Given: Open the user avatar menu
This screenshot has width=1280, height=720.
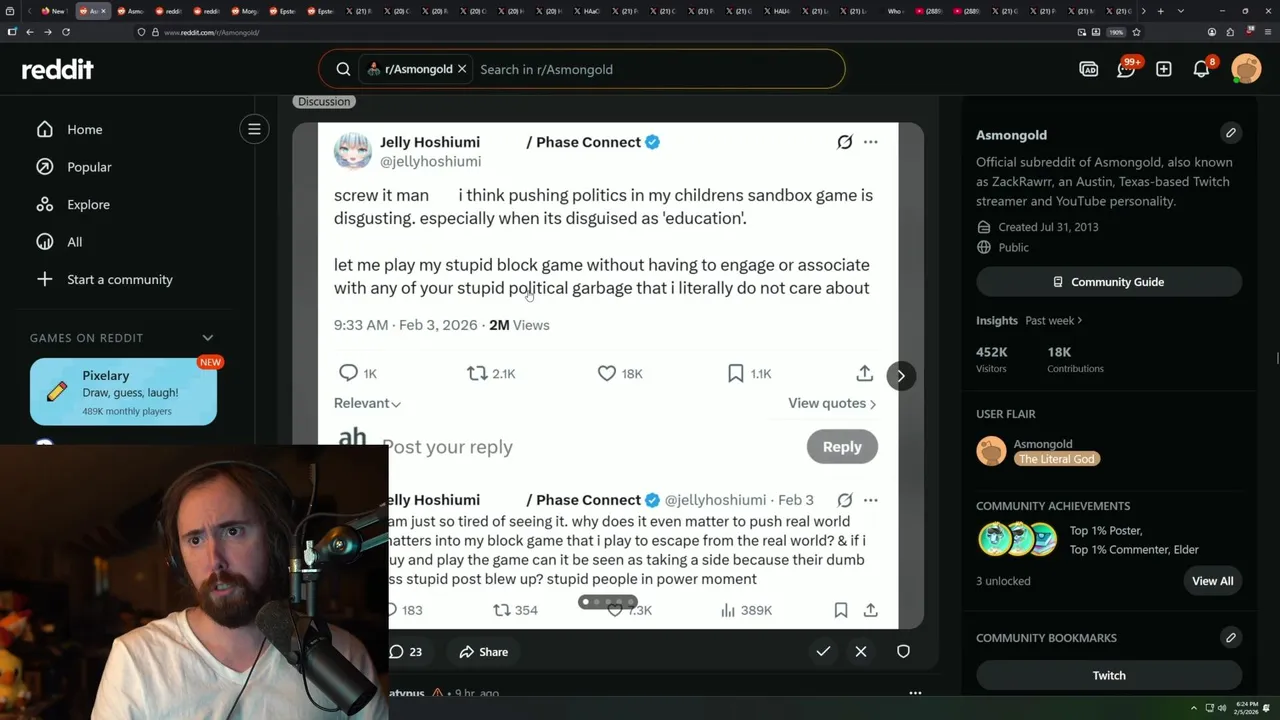Looking at the screenshot, I should click(1246, 69).
